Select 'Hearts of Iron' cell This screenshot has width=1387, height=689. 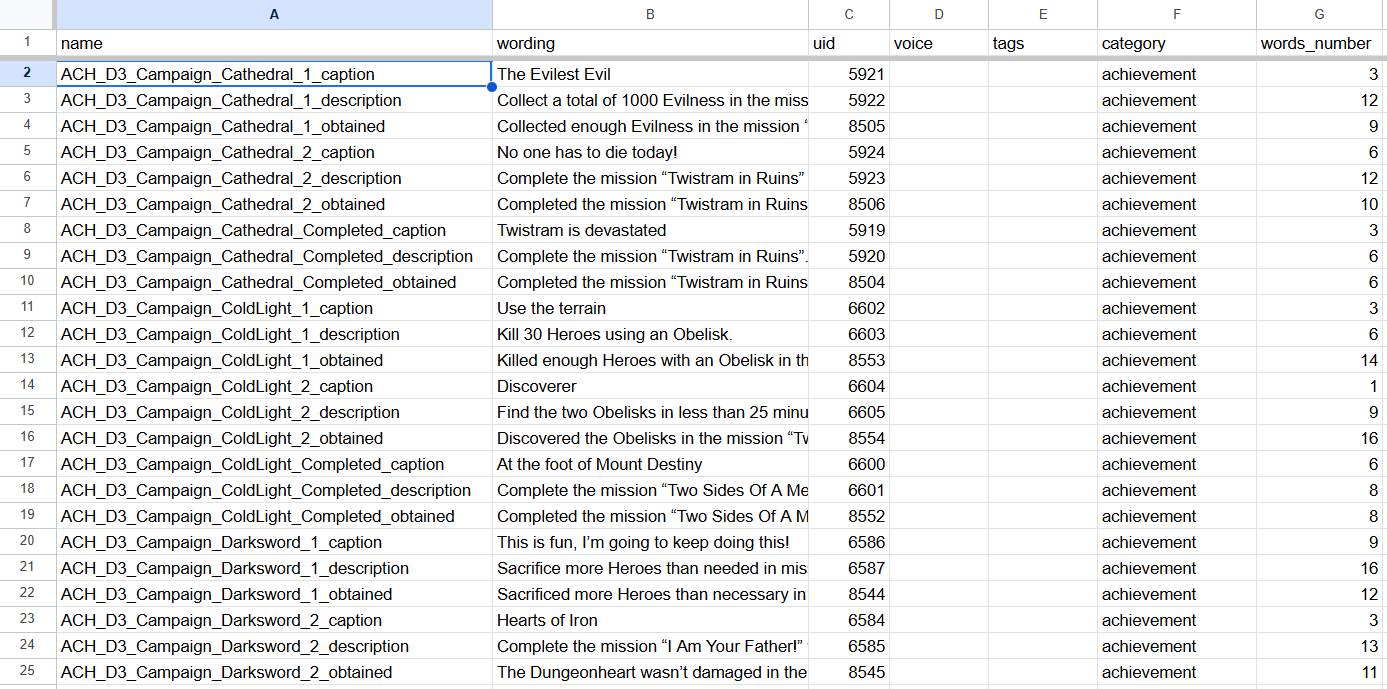[x=650, y=620]
